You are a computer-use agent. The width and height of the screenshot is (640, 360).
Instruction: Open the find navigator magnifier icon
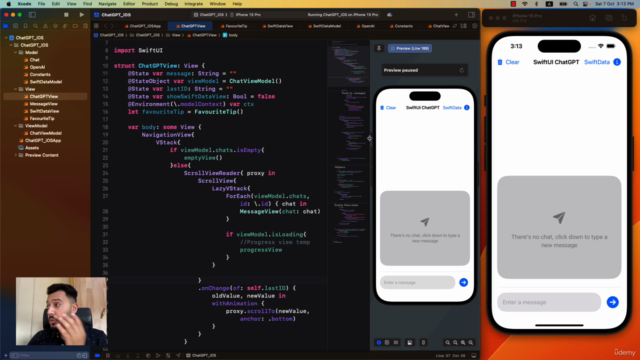36,26
